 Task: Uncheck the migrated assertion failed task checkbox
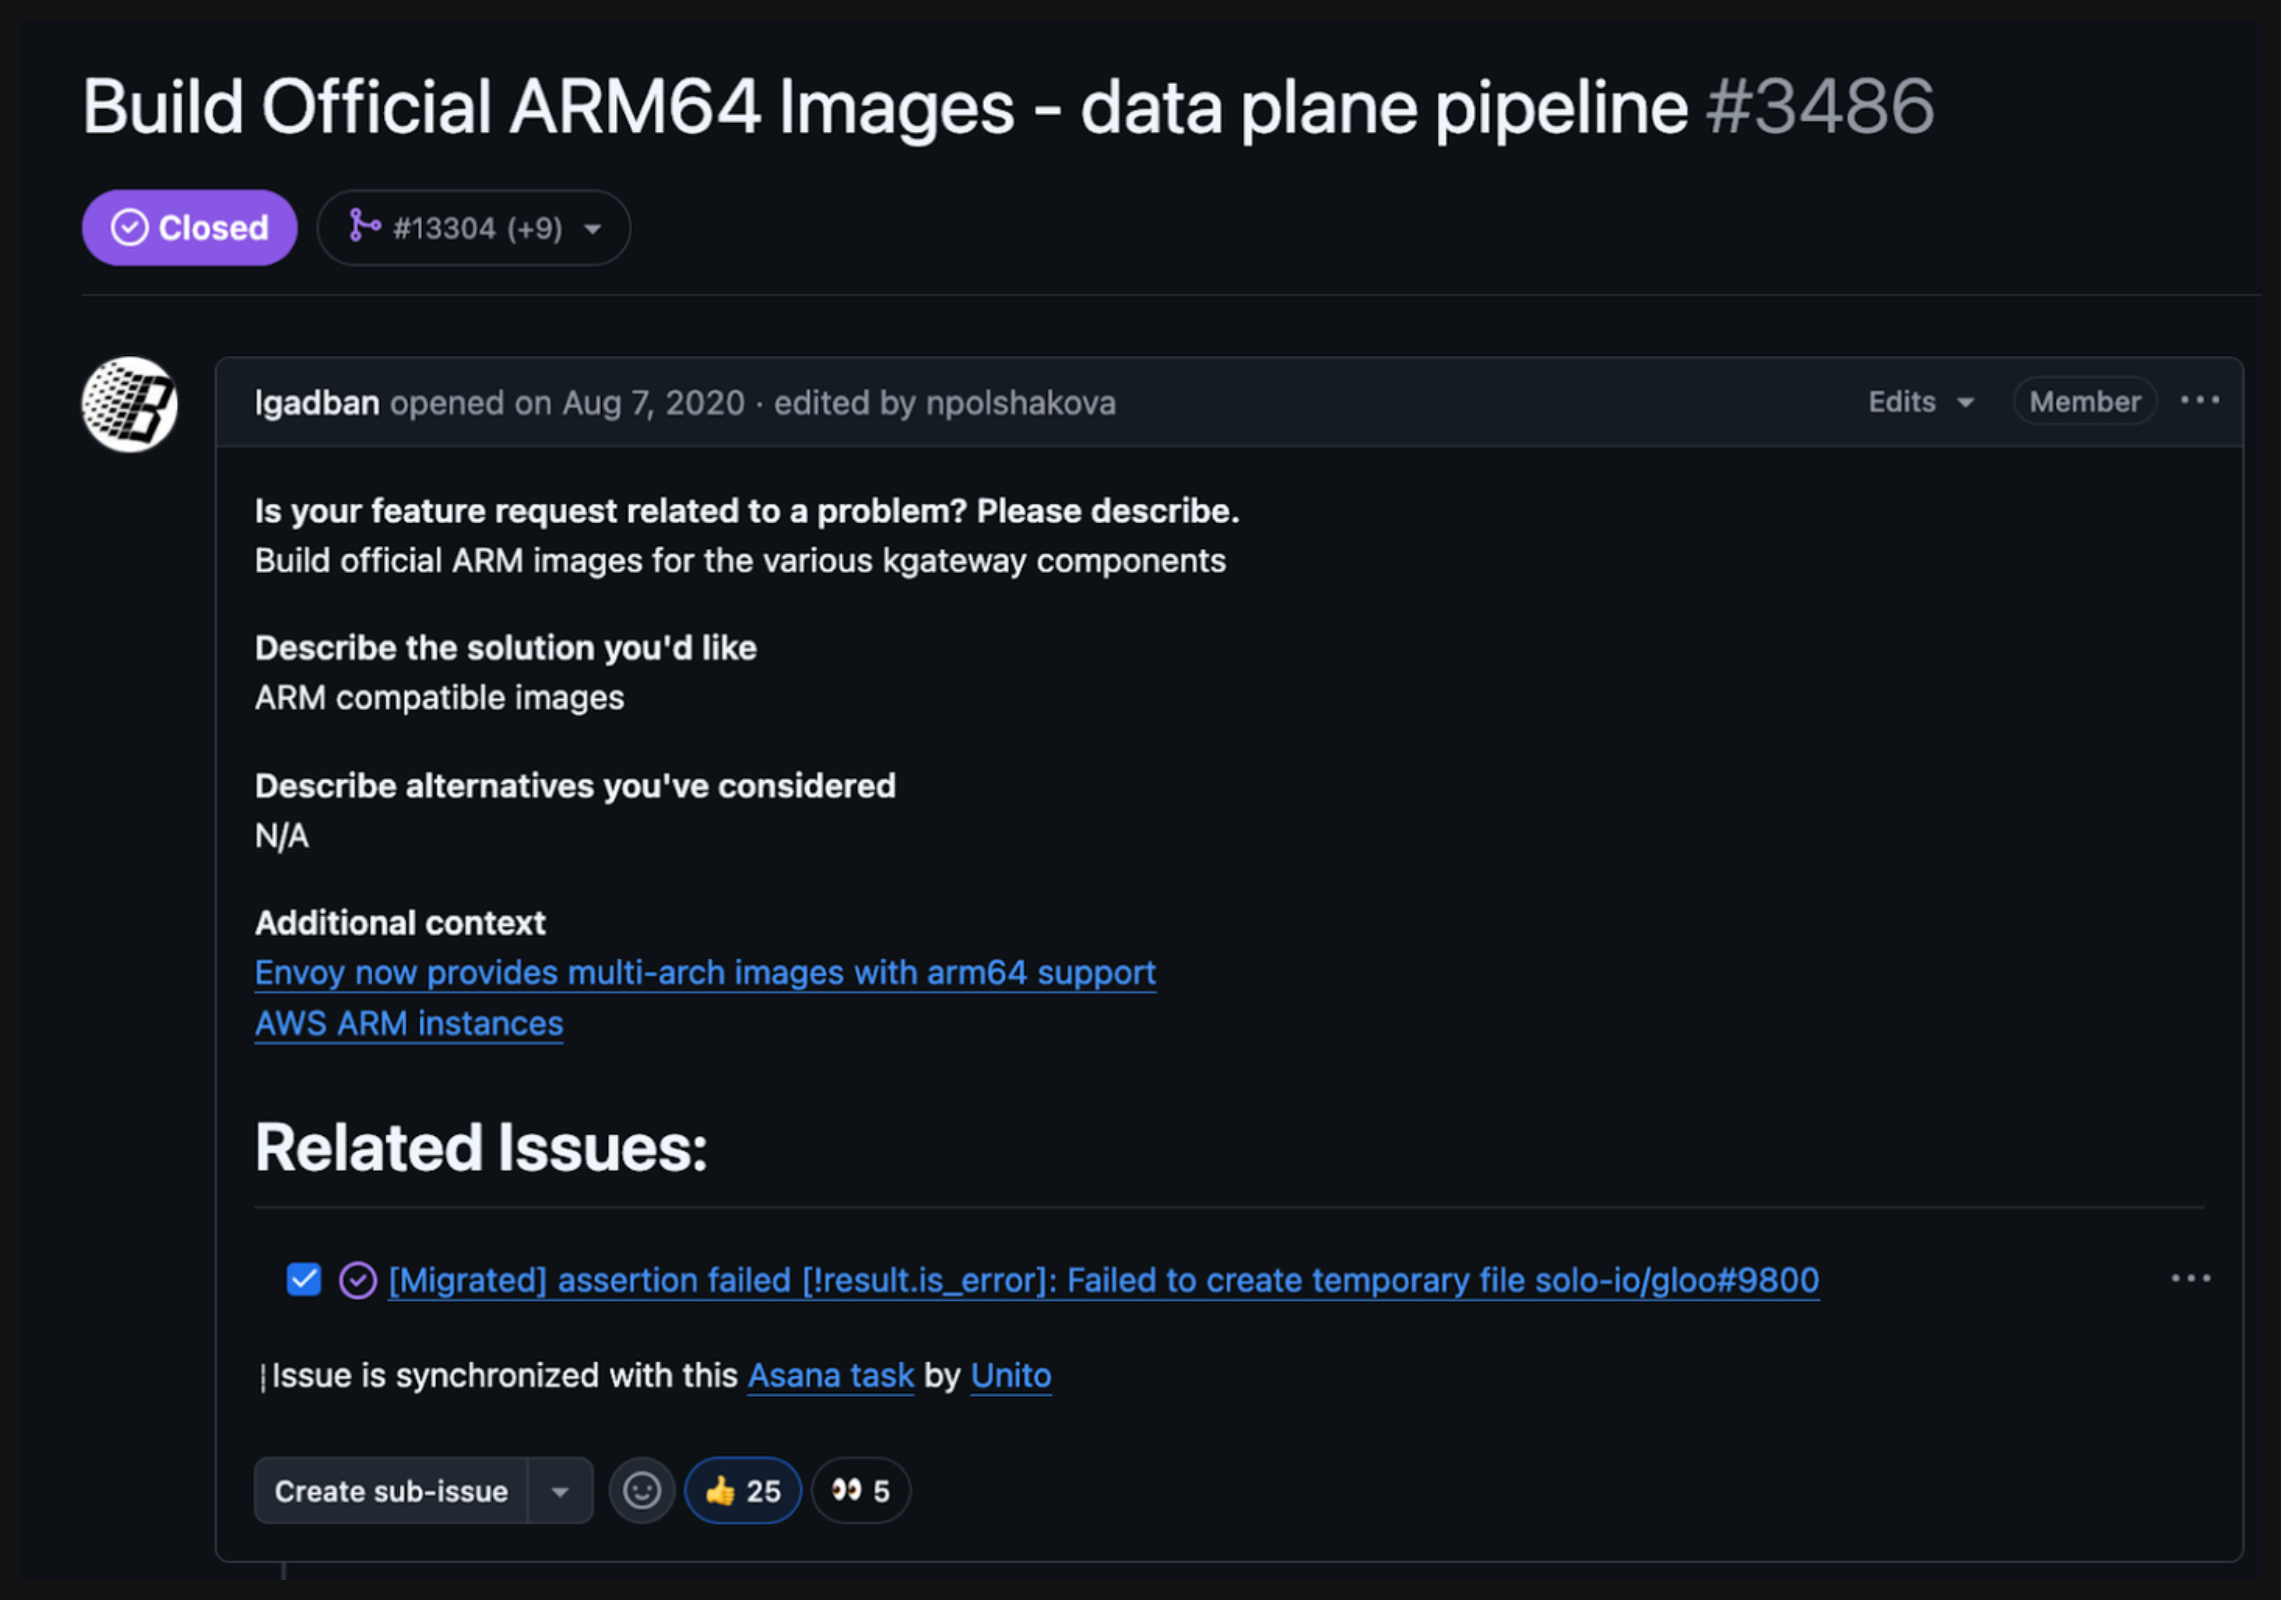point(303,1279)
